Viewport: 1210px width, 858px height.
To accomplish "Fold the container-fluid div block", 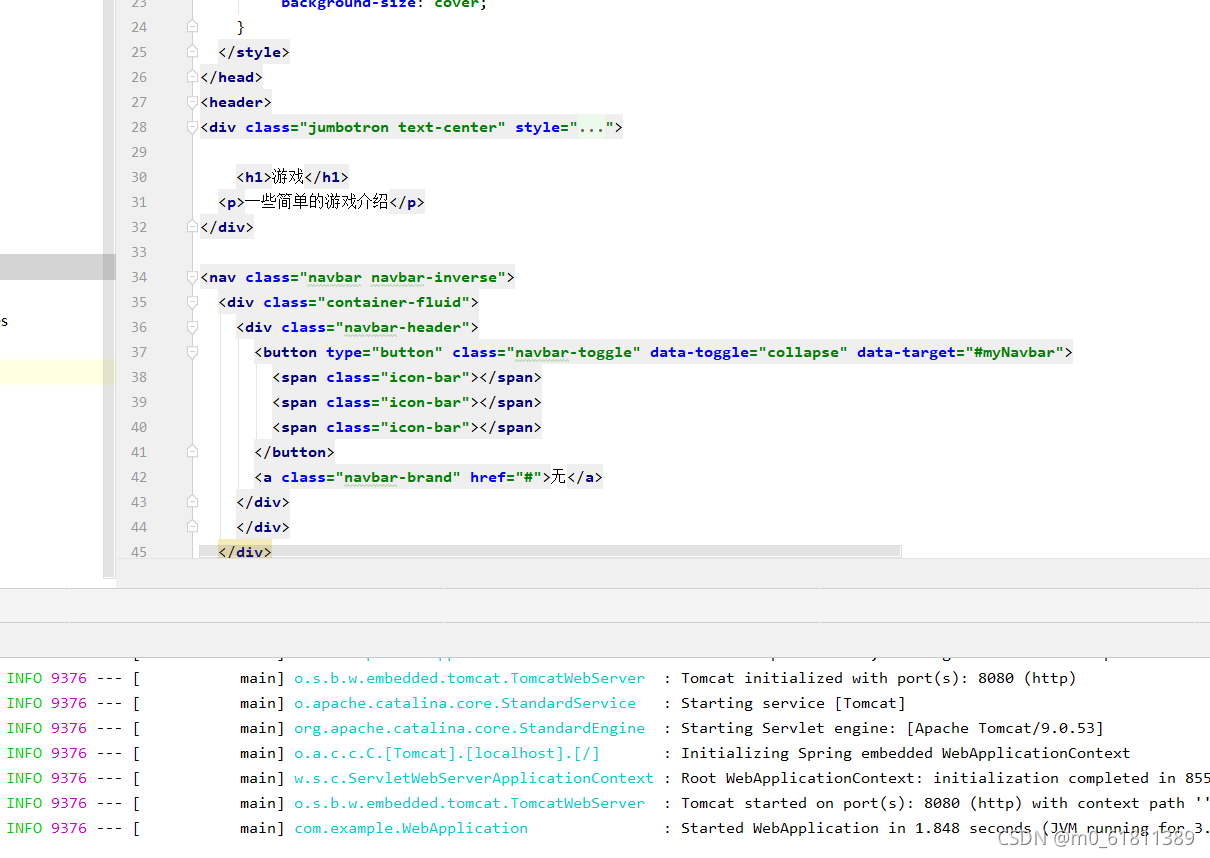I will pyautogui.click(x=192, y=302).
